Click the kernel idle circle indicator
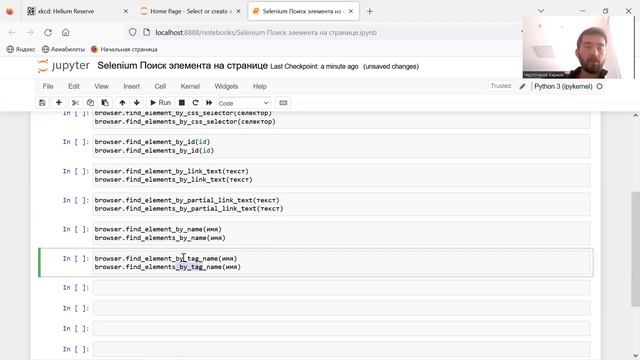The width and height of the screenshot is (640, 360). point(600,87)
